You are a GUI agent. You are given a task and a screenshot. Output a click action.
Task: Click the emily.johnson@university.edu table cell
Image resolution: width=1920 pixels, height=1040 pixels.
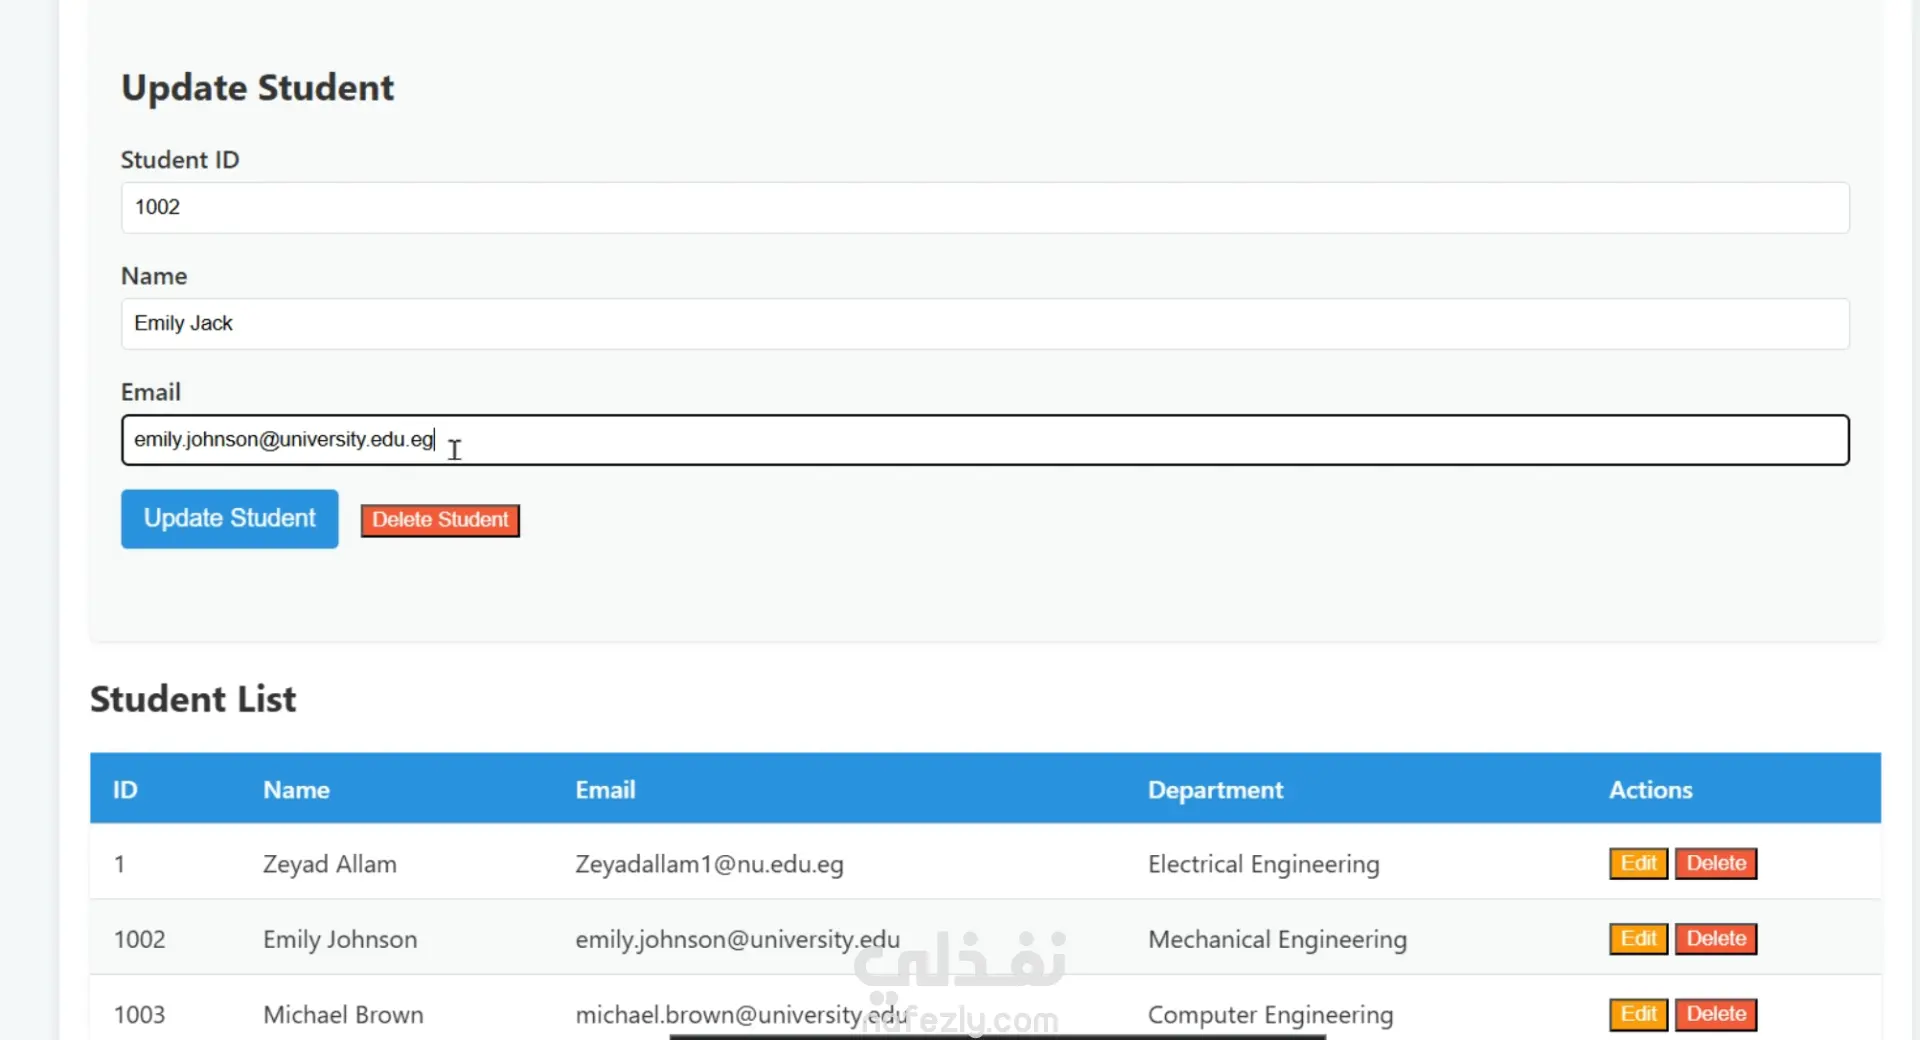pos(737,939)
